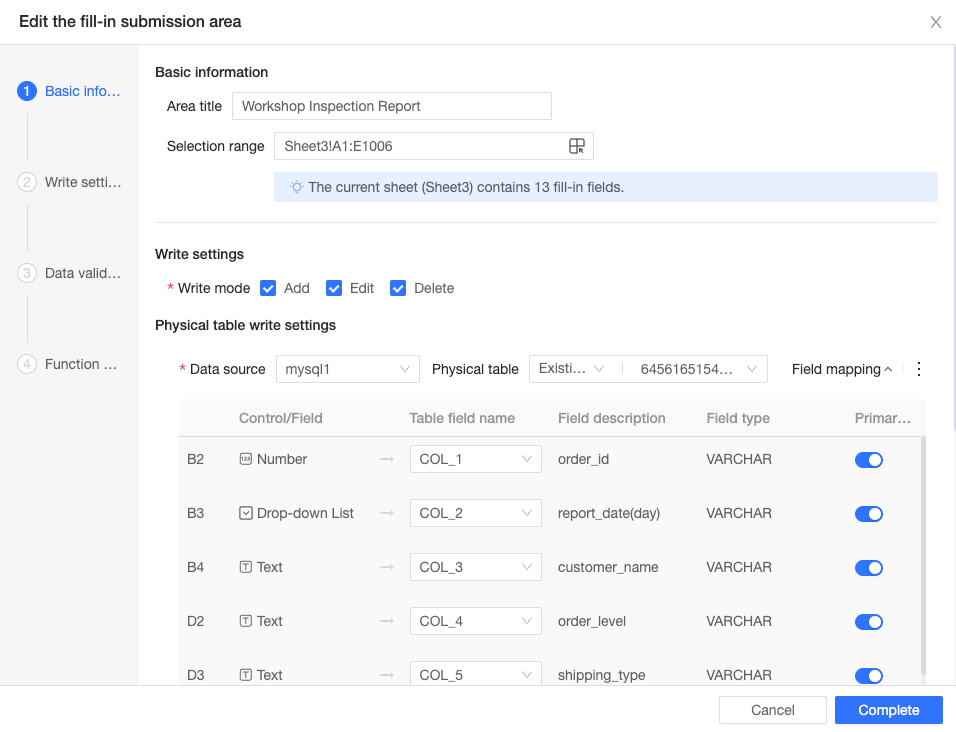Click the cell range selector icon
The image size is (956, 732).
click(576, 146)
